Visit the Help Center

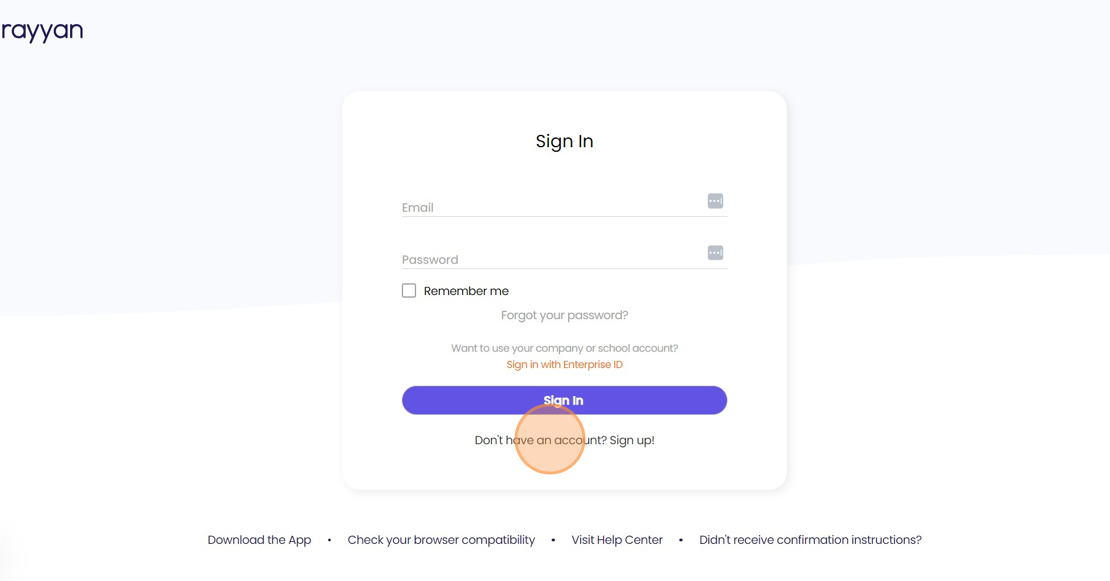[617, 539]
